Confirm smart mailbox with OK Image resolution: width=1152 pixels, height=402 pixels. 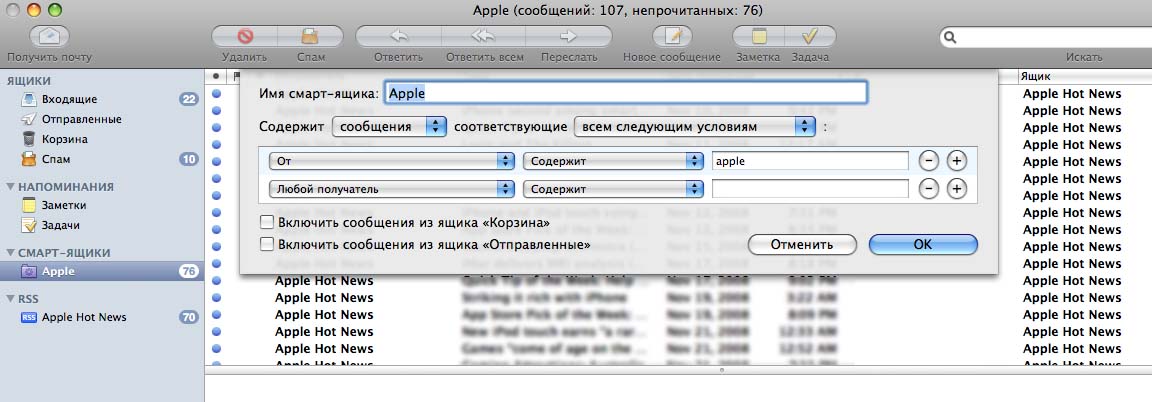(923, 245)
